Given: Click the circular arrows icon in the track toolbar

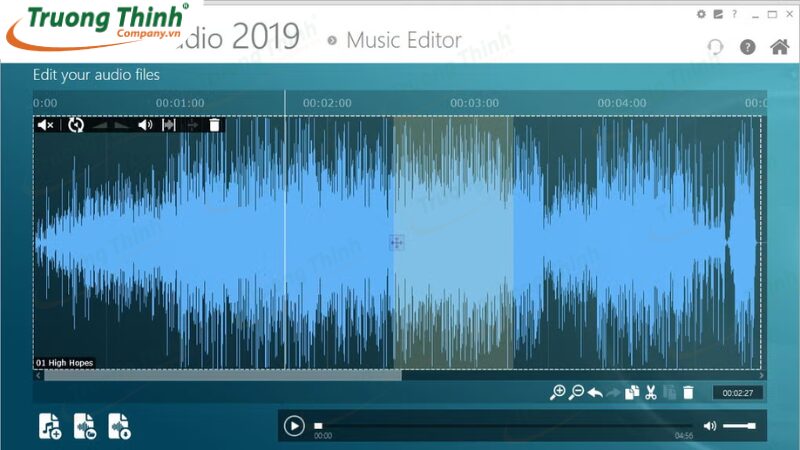Looking at the screenshot, I should tap(76, 125).
